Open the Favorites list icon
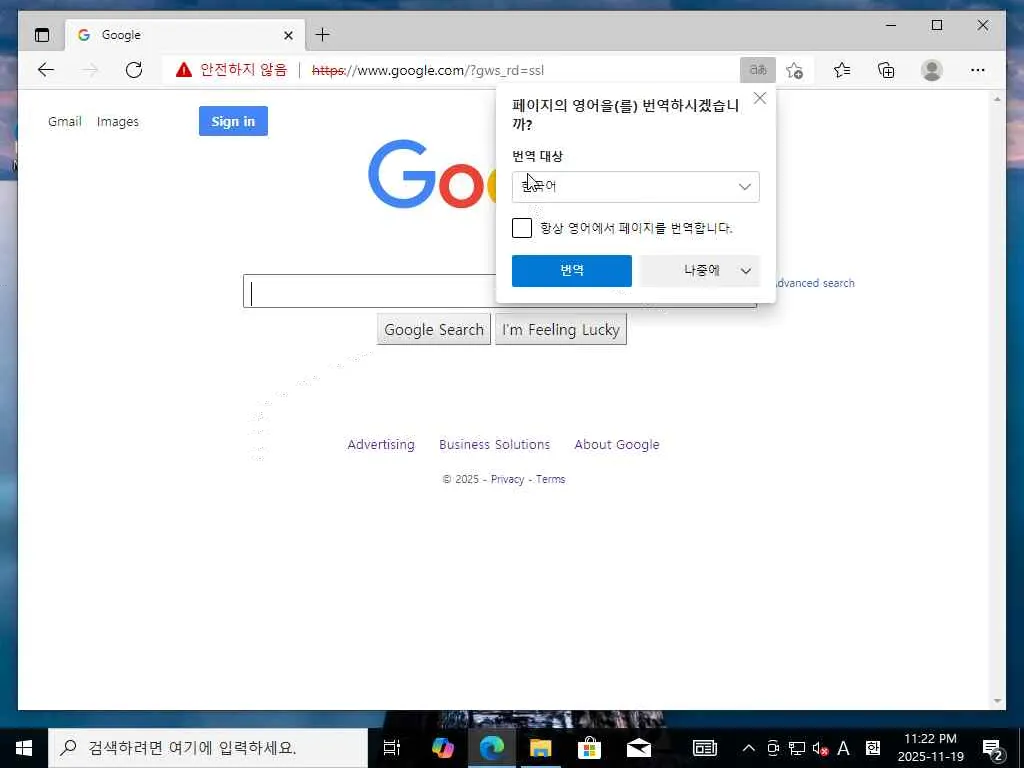 (x=842, y=70)
